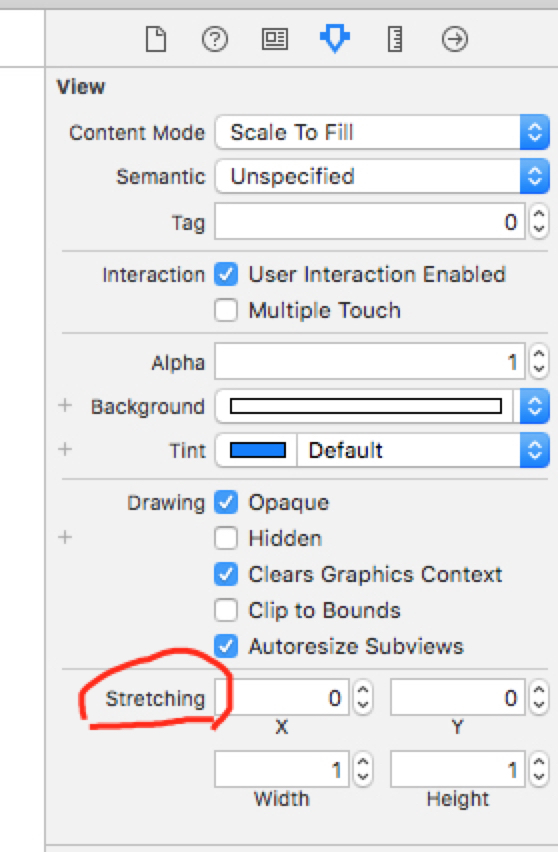Open the File inspector tab
Screen dimensions: 558x852
pos(156,39)
